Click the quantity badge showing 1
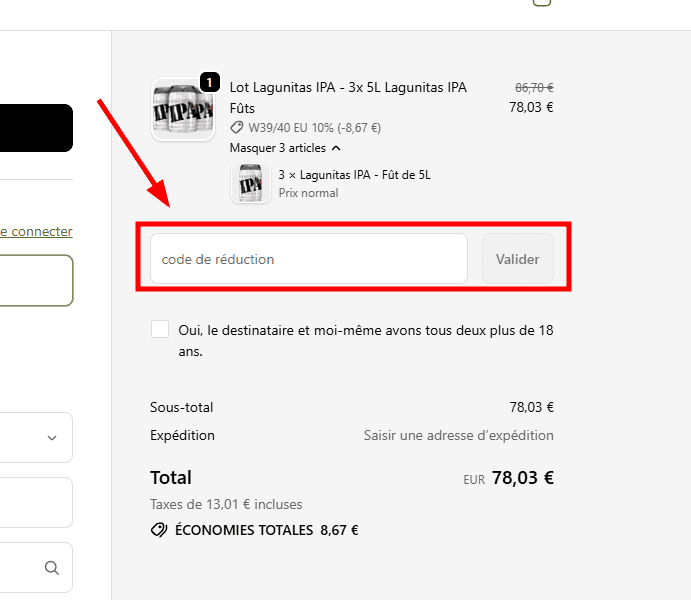The height and width of the screenshot is (600, 691). click(x=210, y=82)
